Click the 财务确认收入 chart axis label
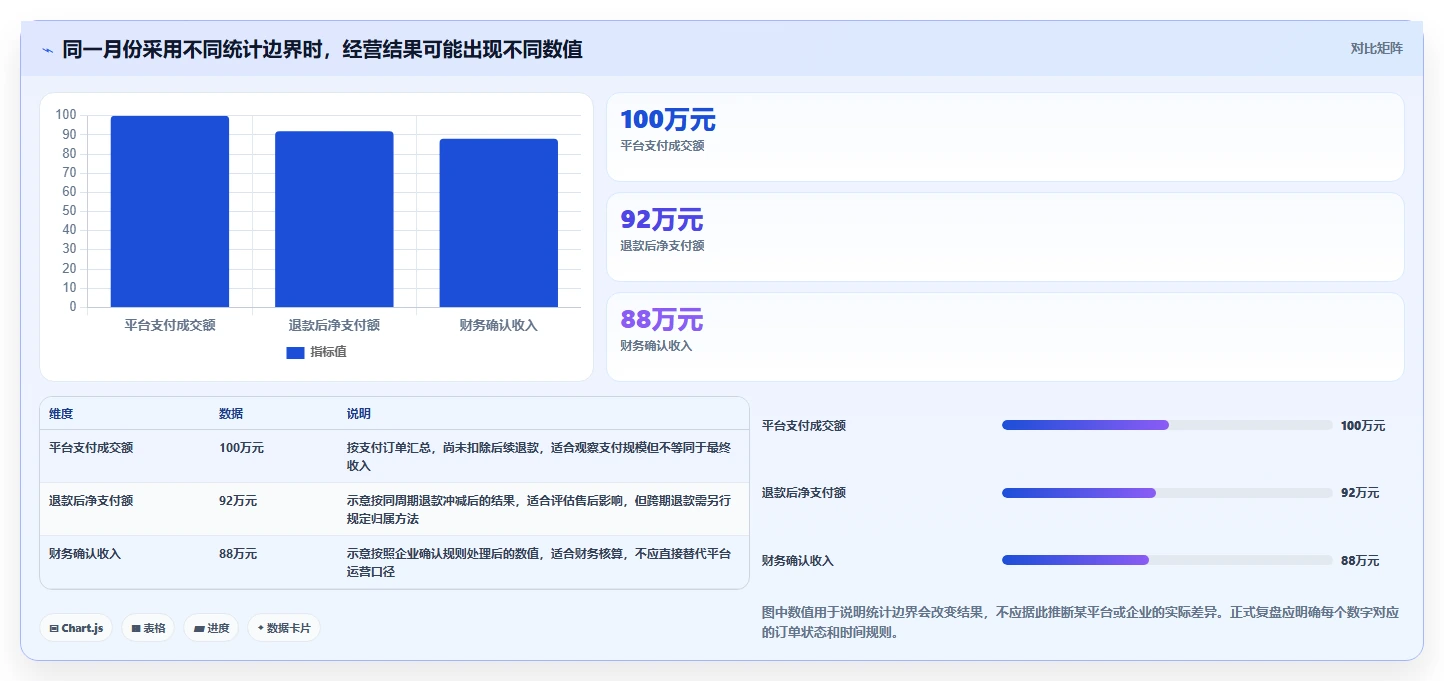 tap(499, 325)
